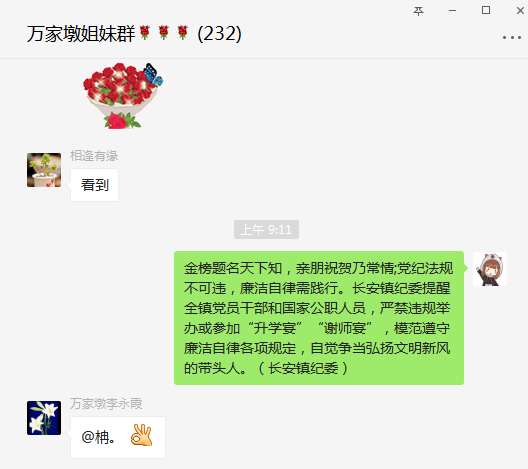Pin the chat window on top
The image size is (528, 469).
(x=418, y=11)
